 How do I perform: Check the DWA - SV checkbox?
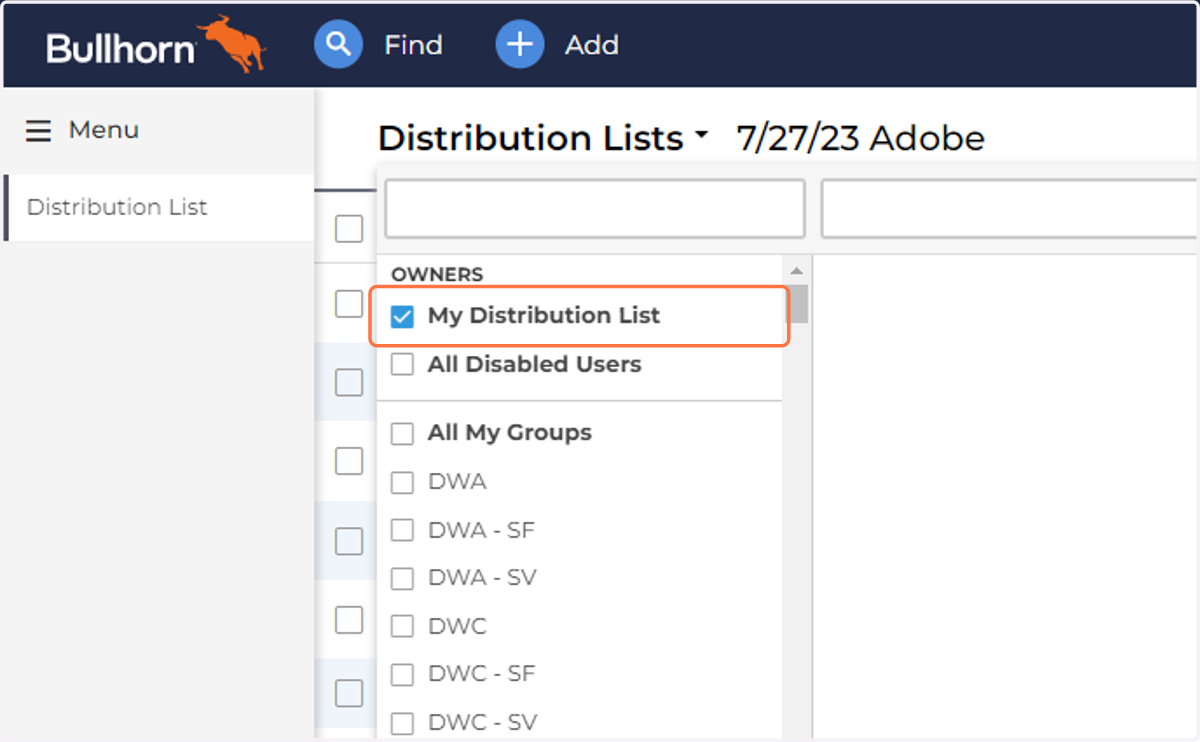point(402,578)
